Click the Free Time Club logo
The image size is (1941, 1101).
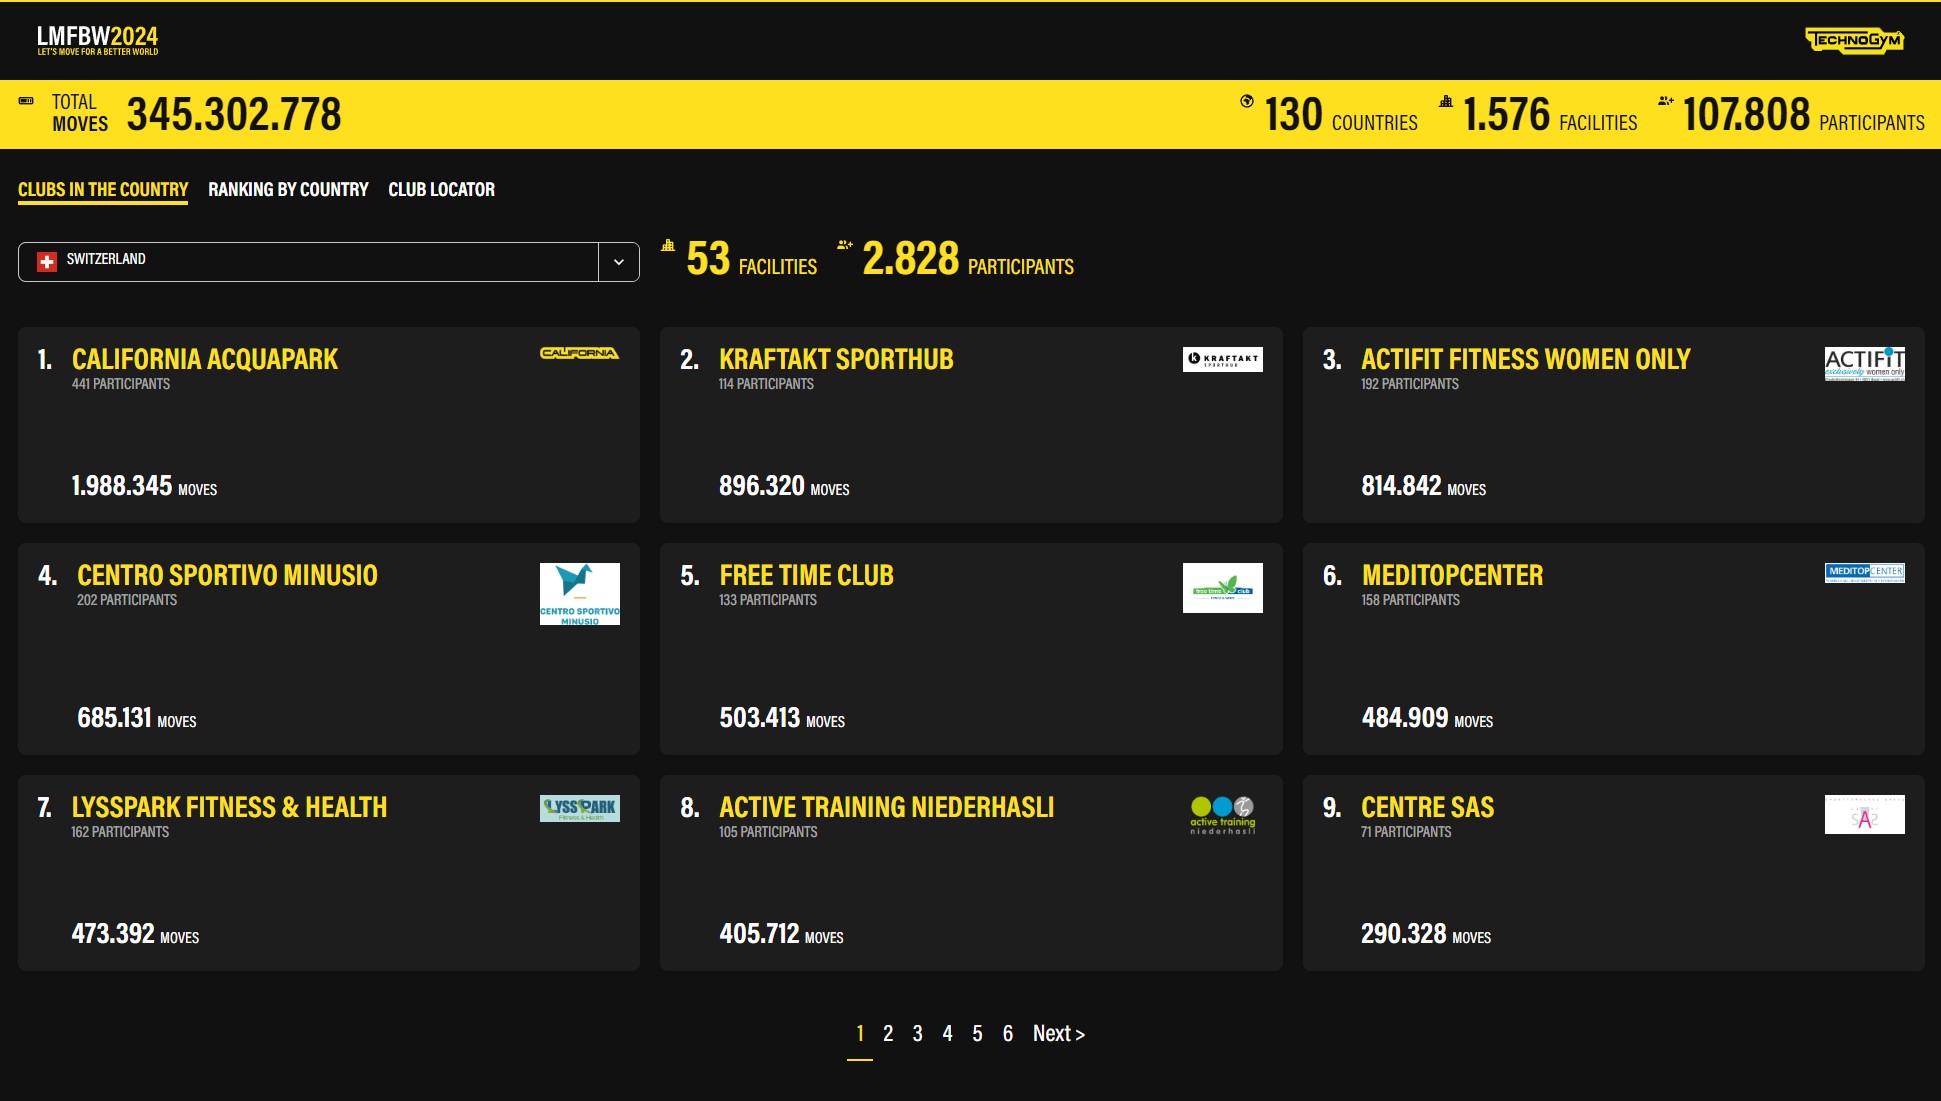[1222, 588]
